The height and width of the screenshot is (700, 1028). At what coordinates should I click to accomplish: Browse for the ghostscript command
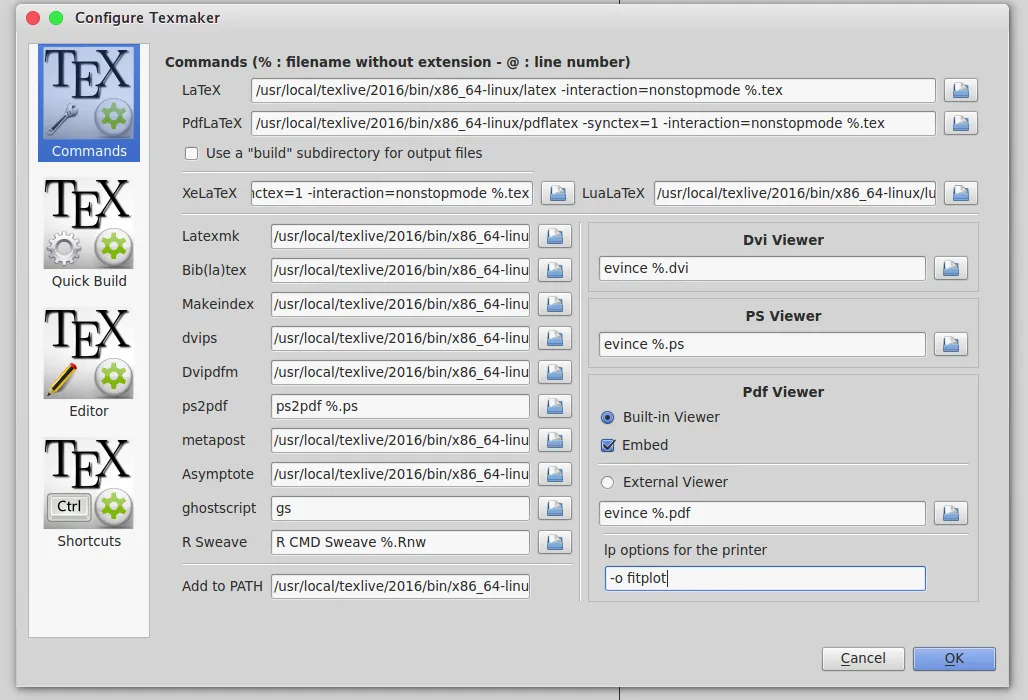click(555, 508)
